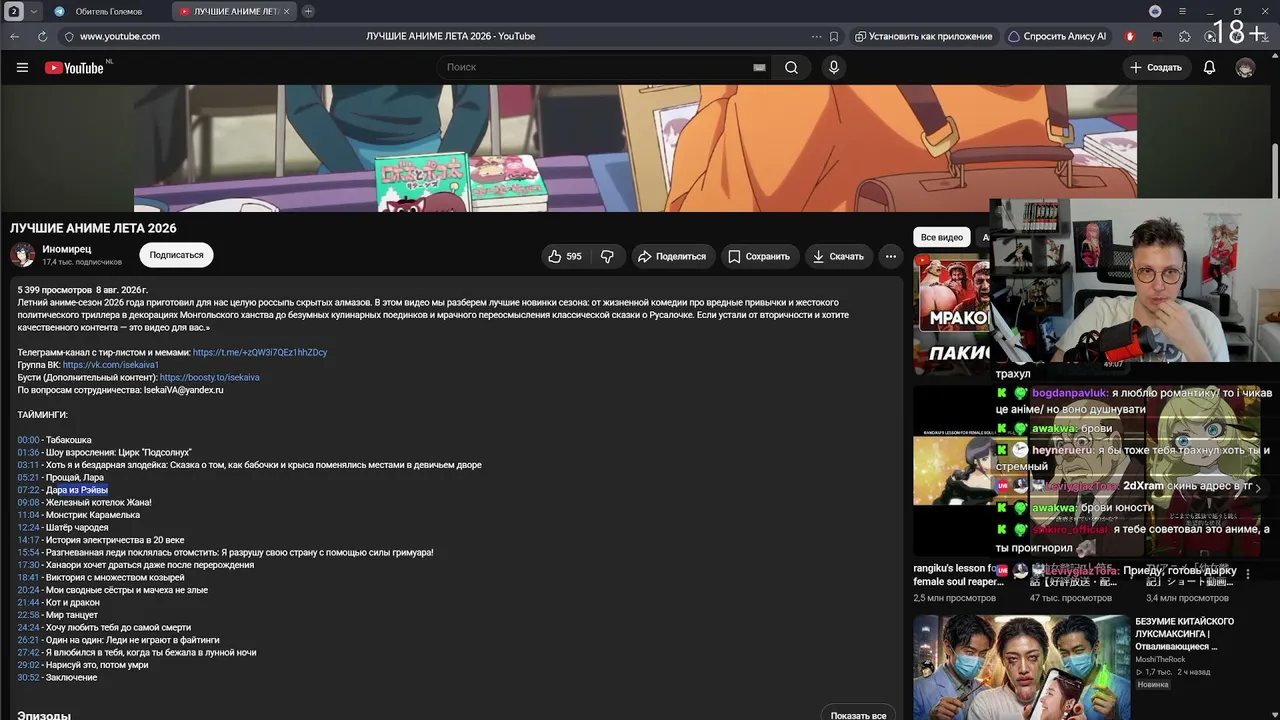This screenshot has width=1280, height=720.
Task: Close the ЛУЧШИЕ АНИМЕ ЛЕТА tab
Action: point(287,11)
